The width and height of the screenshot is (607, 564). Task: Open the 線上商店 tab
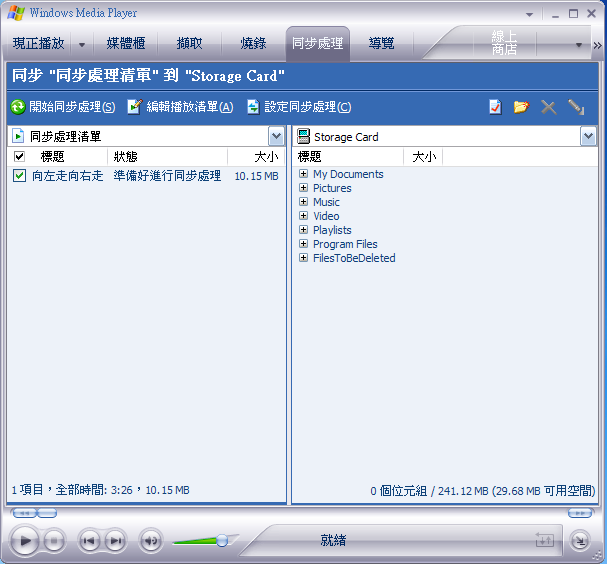[504, 43]
